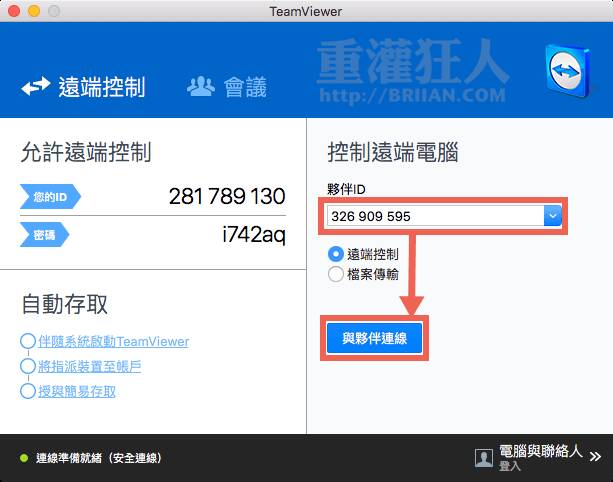Expand the 夥伴ID dropdown arrow
The height and width of the screenshot is (482, 613).
tap(552, 216)
